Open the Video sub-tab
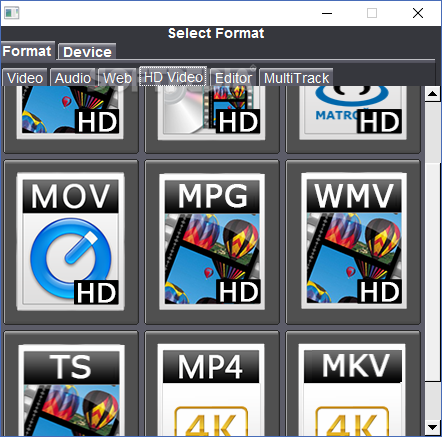The image size is (442, 437). pos(25,78)
